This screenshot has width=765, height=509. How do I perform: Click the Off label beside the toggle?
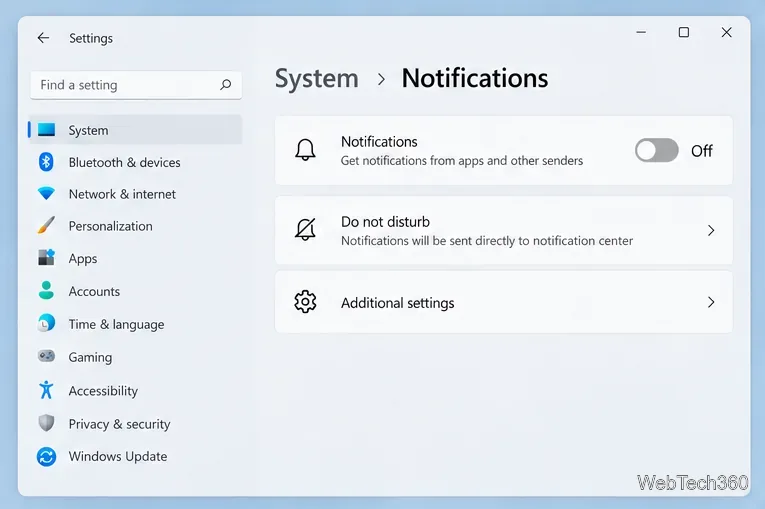[x=702, y=151]
